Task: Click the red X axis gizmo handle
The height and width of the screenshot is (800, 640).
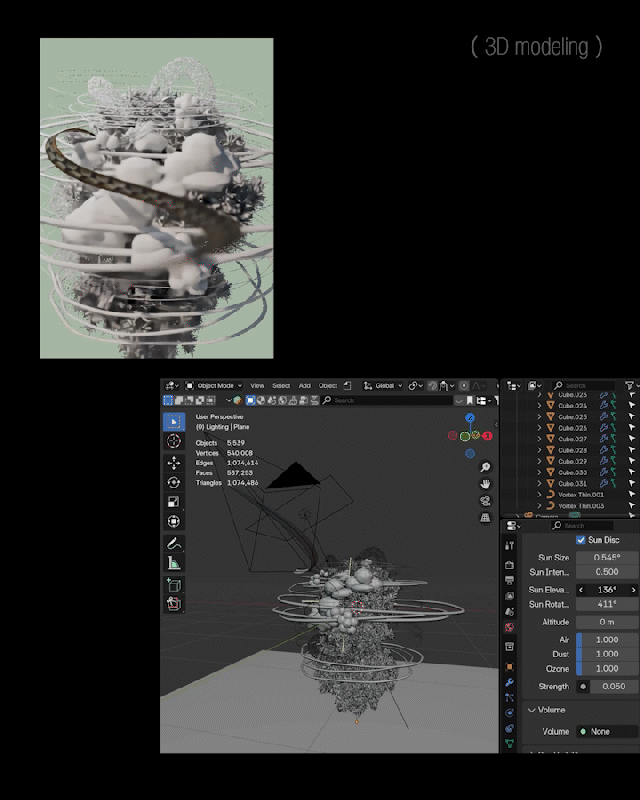Action: [487, 436]
